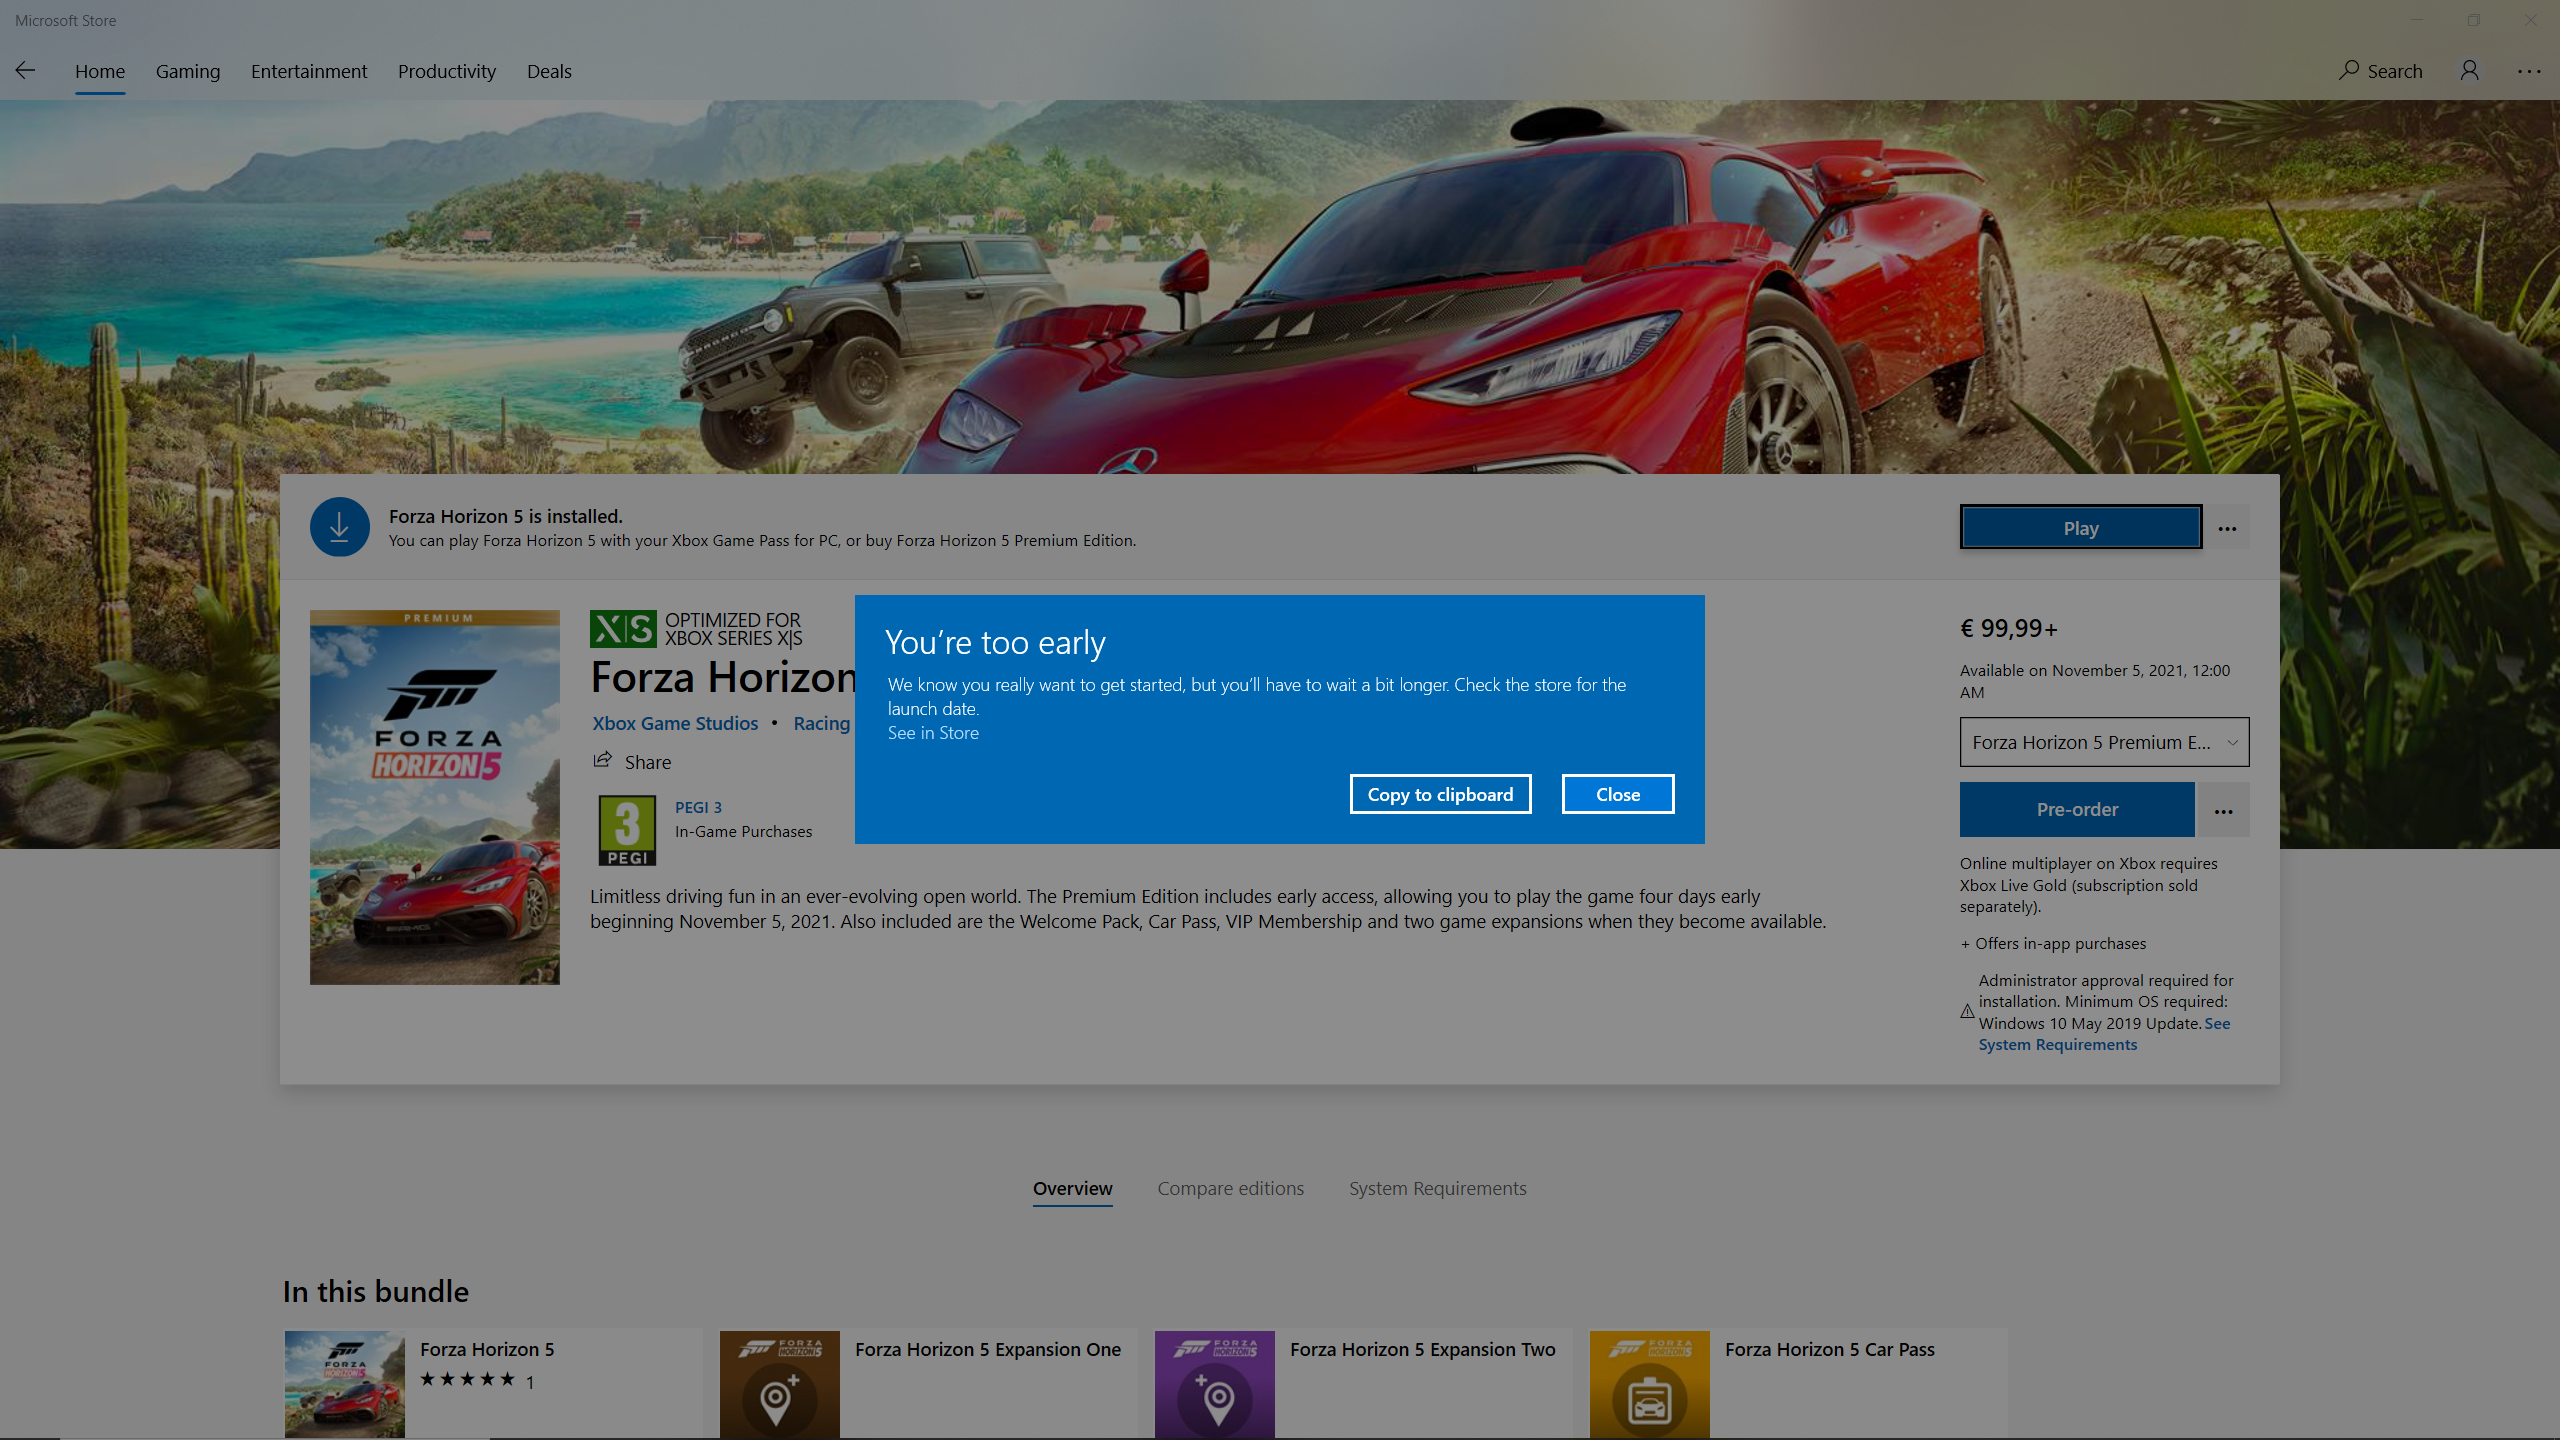The width and height of the screenshot is (2560, 1440).
Task: Open ellipsis menu next to Pre-order button
Action: [x=2223, y=810]
